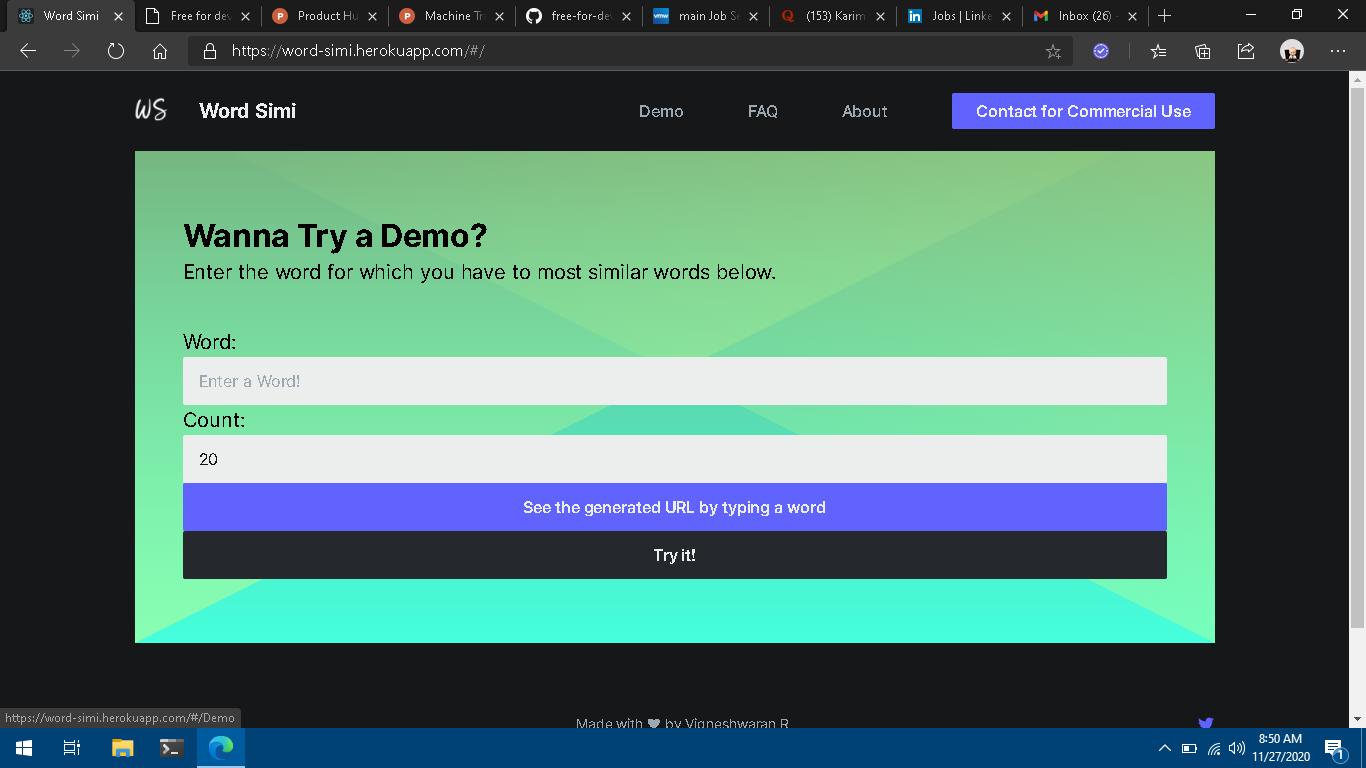View site info via the lock icon
1366x768 pixels.
point(210,51)
